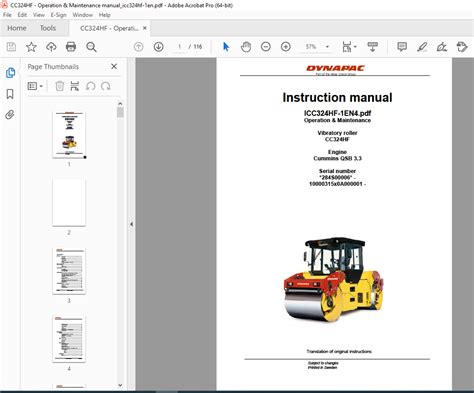
Task: Select the CC324HF document tab
Action: (x=109, y=28)
